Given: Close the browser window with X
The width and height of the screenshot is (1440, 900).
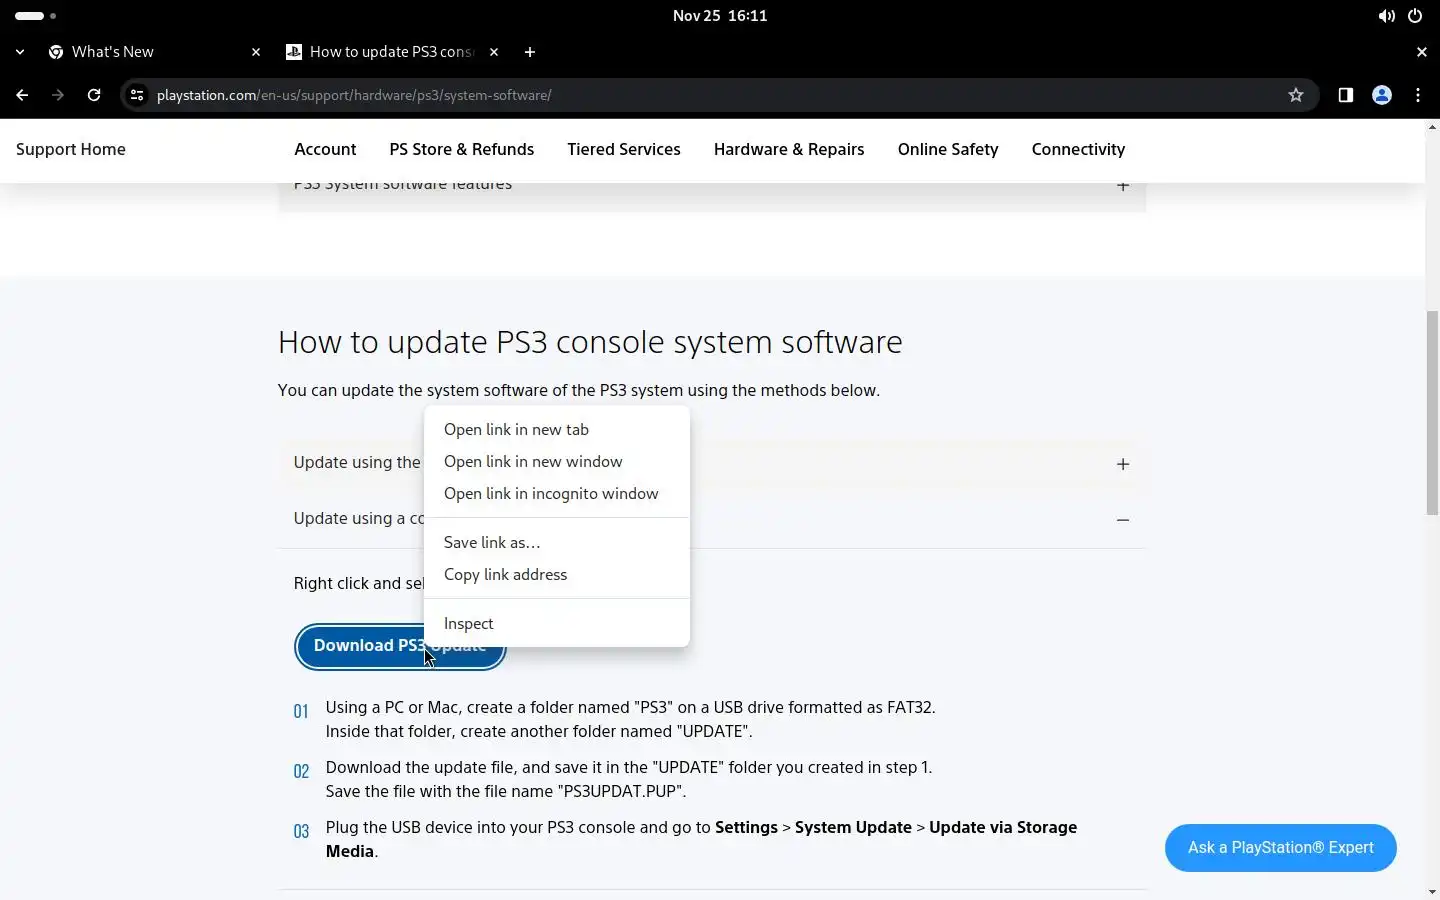Looking at the screenshot, I should click(1421, 52).
